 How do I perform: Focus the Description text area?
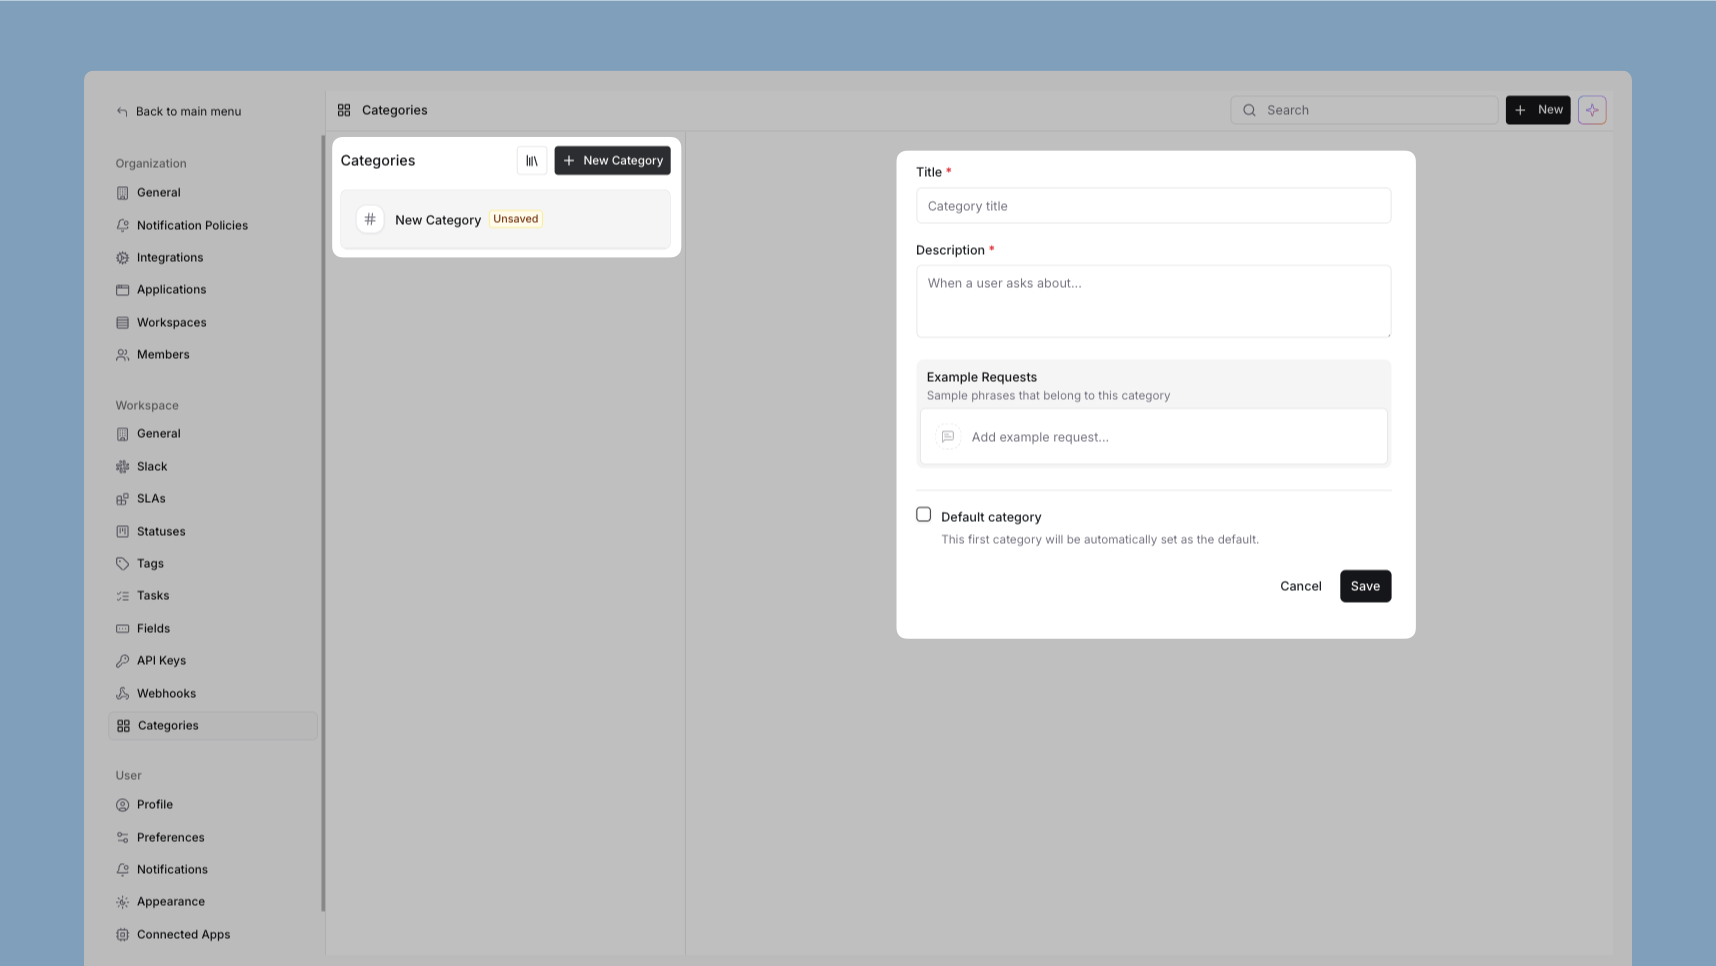point(1153,301)
